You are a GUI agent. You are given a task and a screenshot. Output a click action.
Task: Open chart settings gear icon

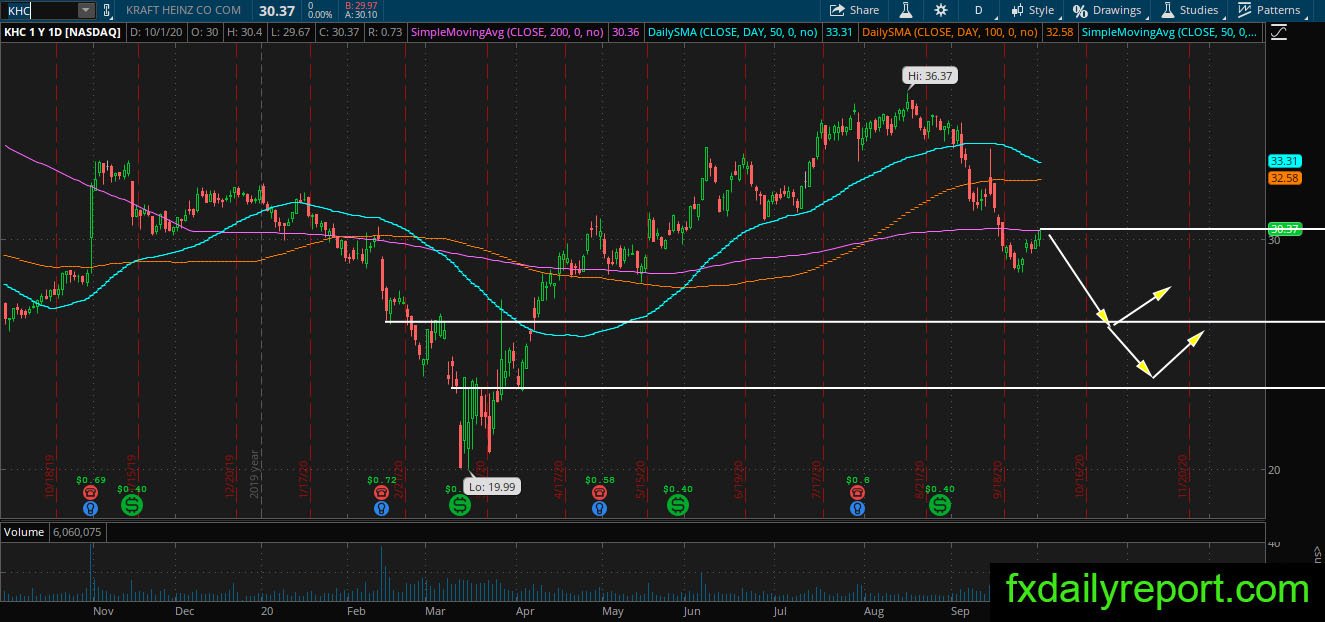click(x=941, y=10)
